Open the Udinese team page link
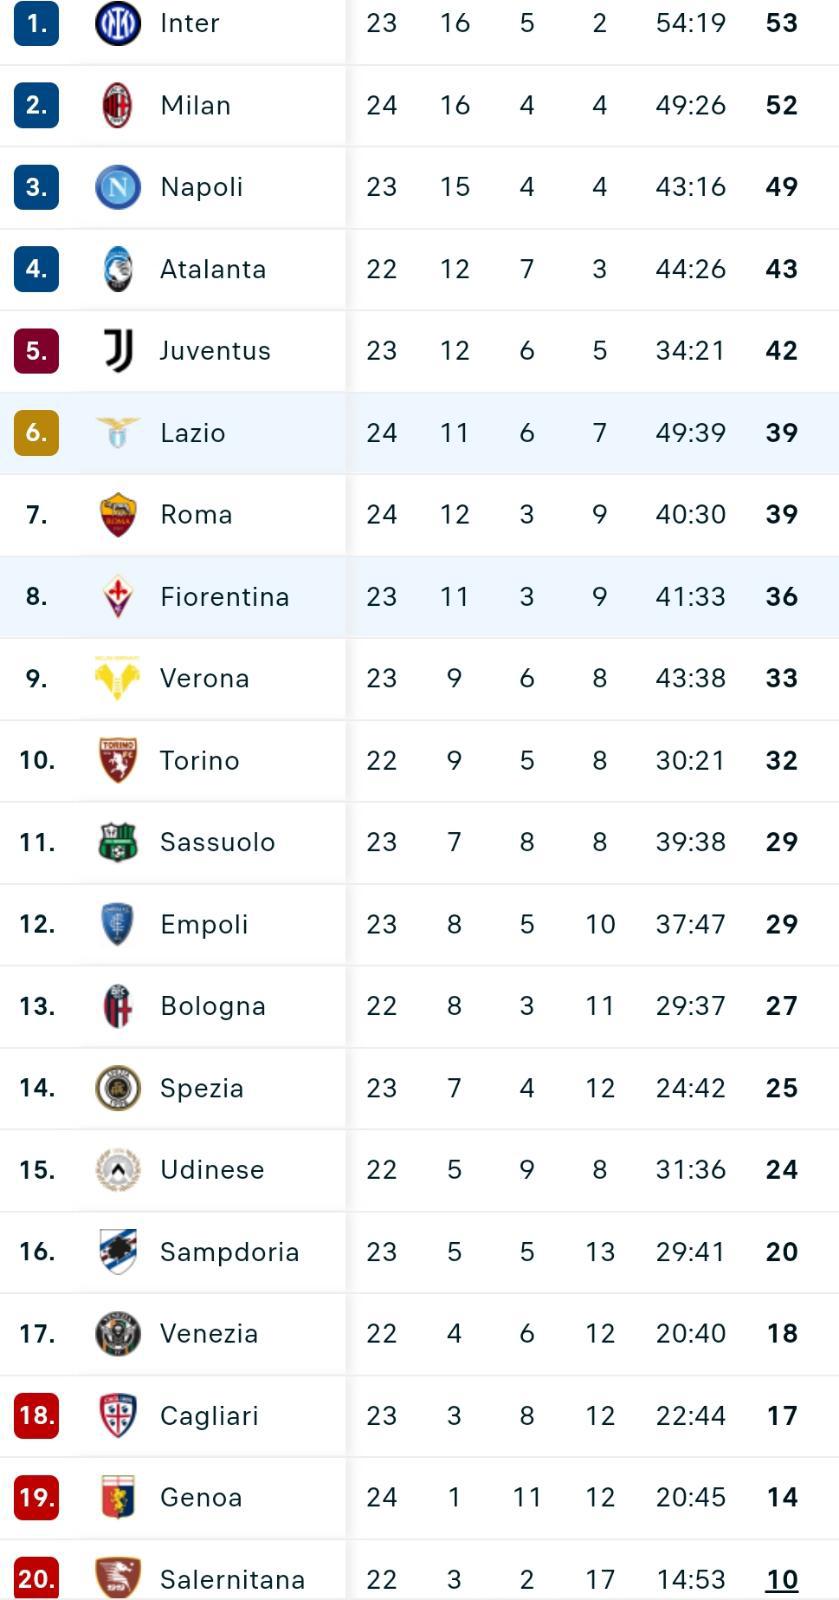 pyautogui.click(x=212, y=1170)
